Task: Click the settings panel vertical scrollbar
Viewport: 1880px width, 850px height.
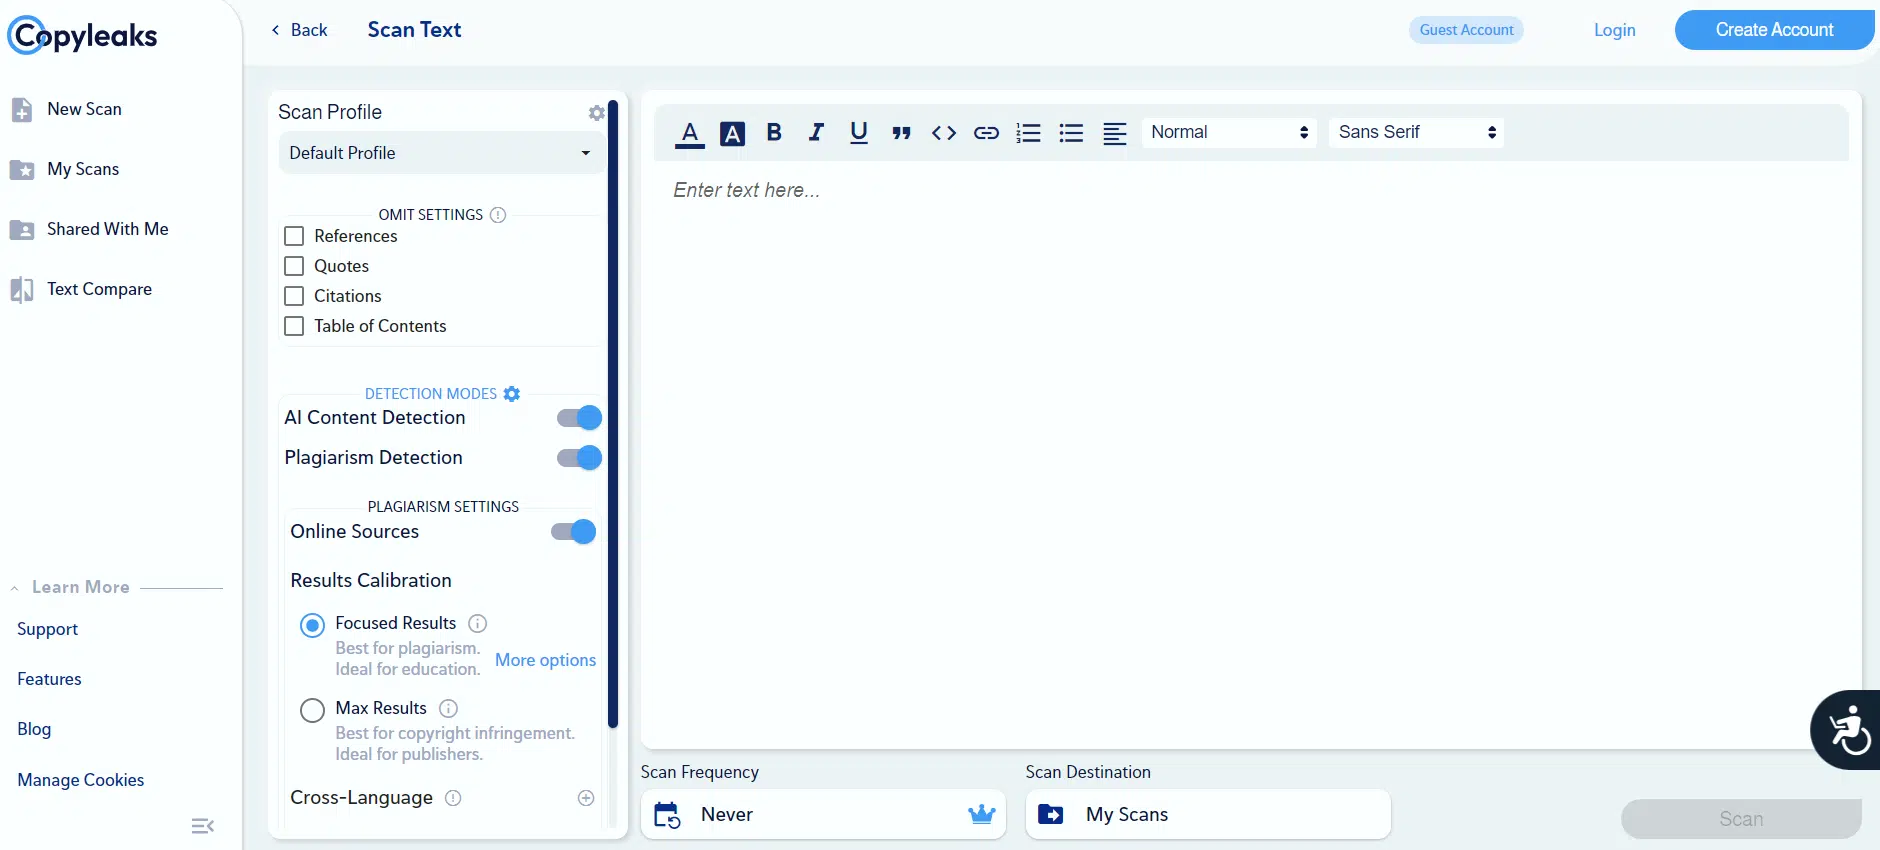Action: 613,414
